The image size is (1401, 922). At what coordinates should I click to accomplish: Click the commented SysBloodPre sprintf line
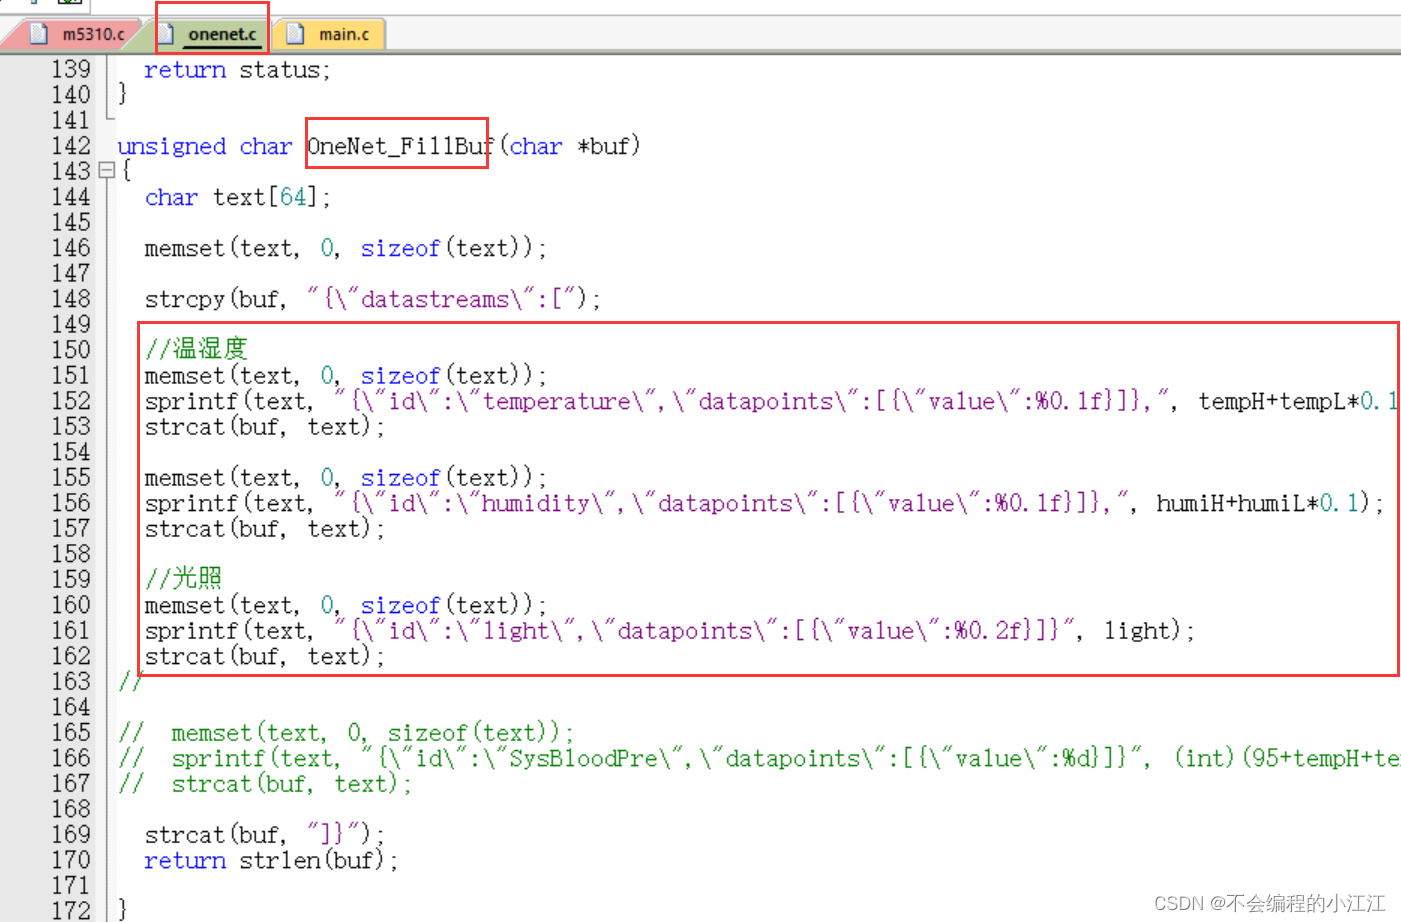pyautogui.click(x=759, y=758)
